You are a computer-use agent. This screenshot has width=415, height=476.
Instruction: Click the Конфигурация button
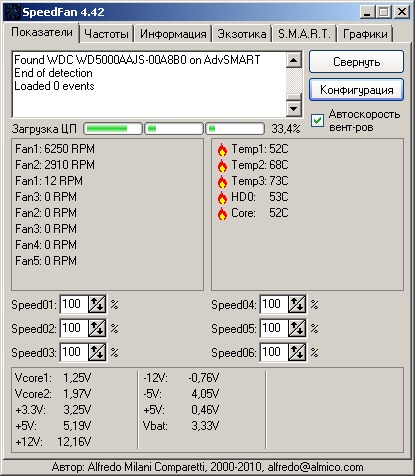[x=356, y=90]
